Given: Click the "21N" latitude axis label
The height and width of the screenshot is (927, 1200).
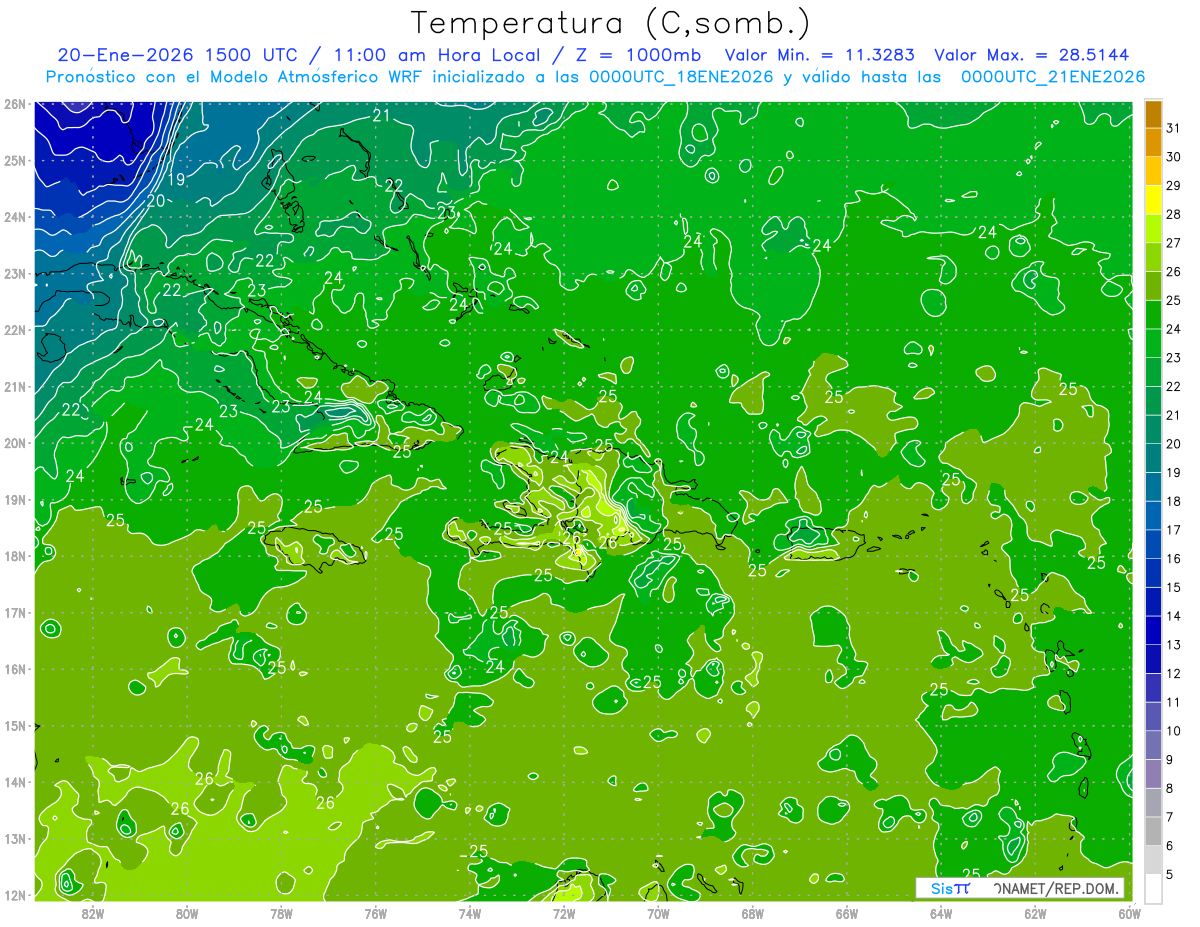Looking at the screenshot, I should (14, 386).
